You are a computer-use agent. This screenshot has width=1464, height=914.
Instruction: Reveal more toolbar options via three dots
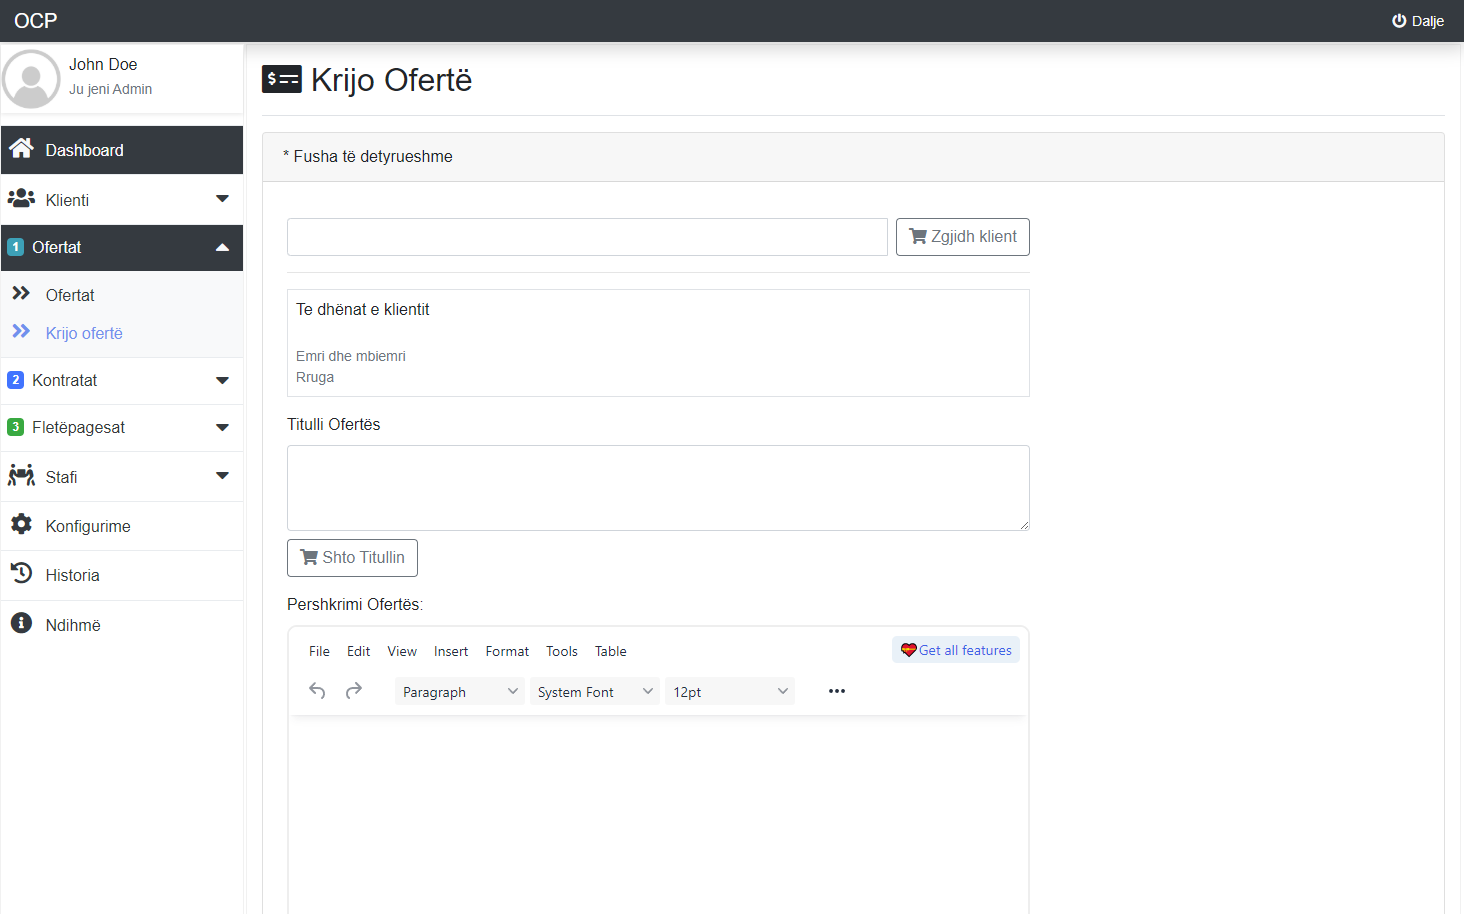837,691
